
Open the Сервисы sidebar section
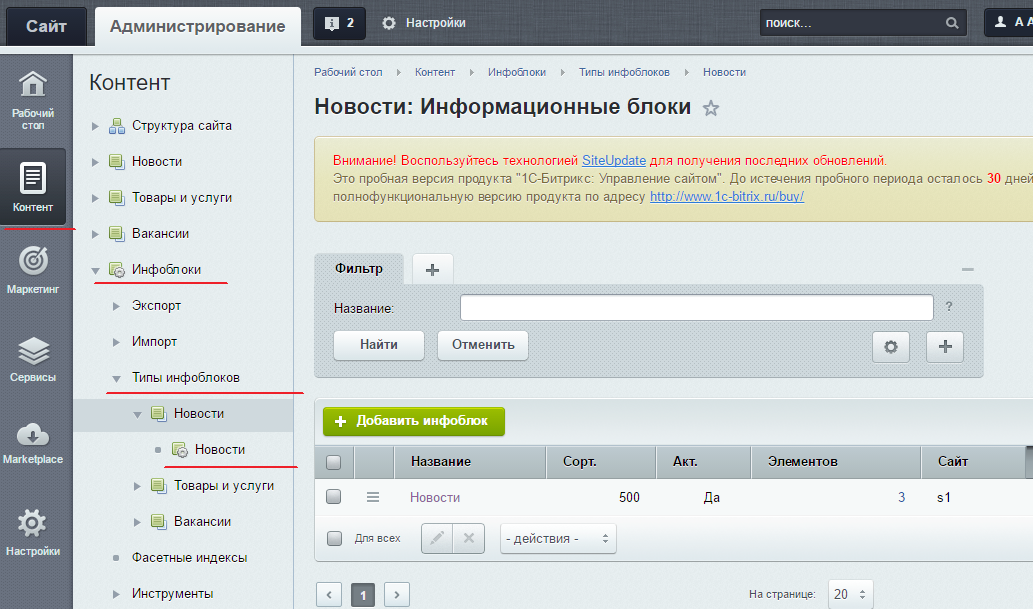click(32, 359)
